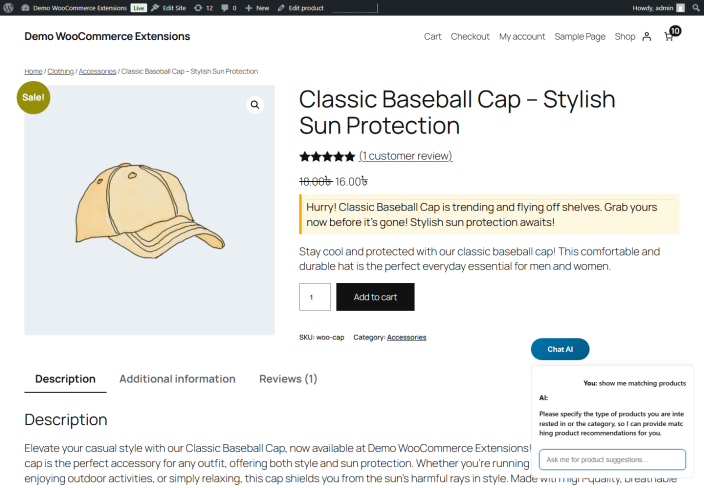Click the Demo WooCommerce Extensions site title
The width and height of the screenshot is (704, 488).
pos(107,36)
